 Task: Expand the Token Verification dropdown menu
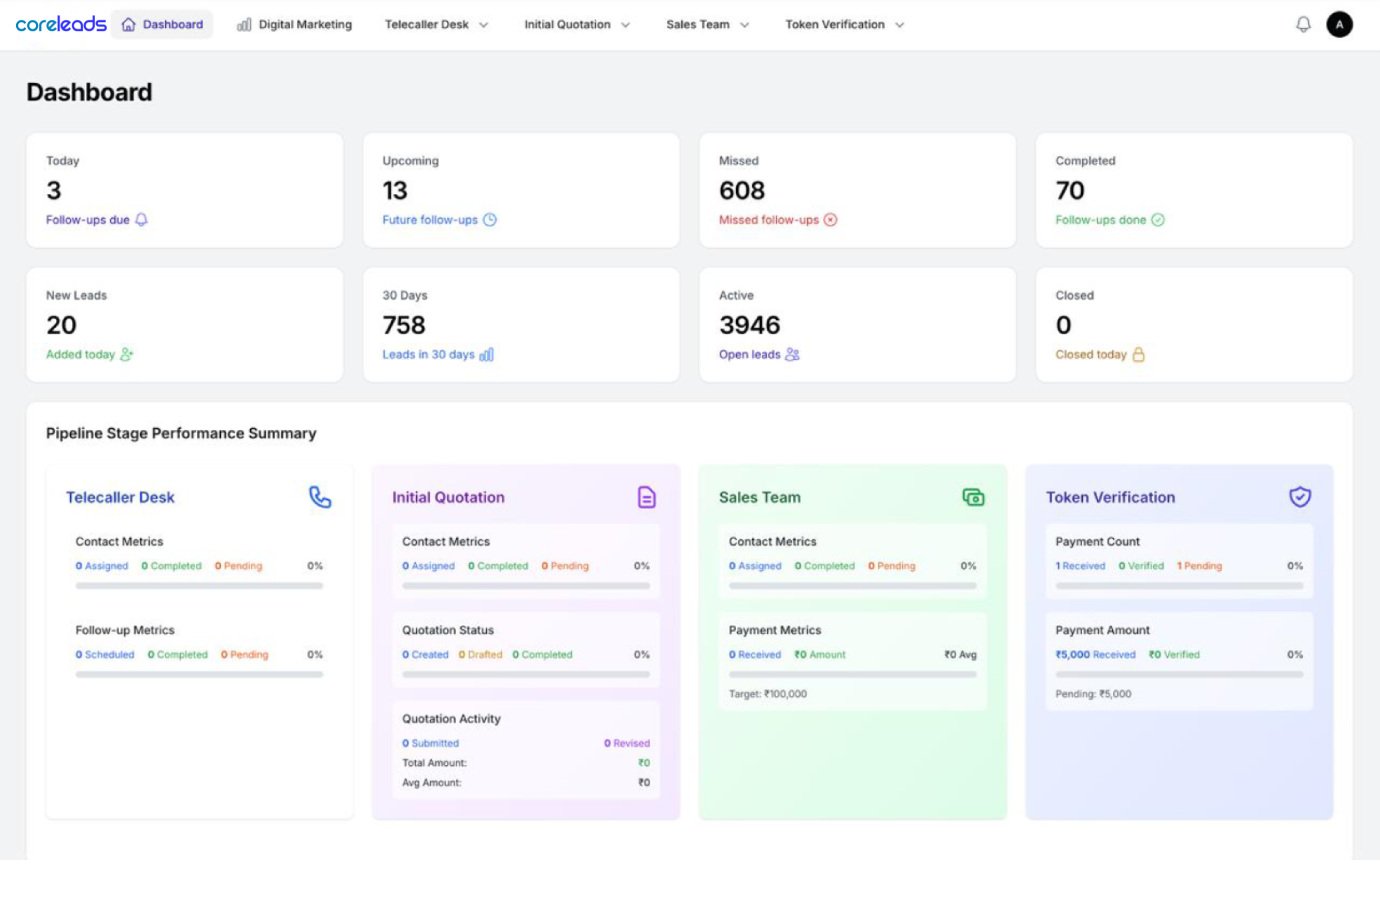844,25
